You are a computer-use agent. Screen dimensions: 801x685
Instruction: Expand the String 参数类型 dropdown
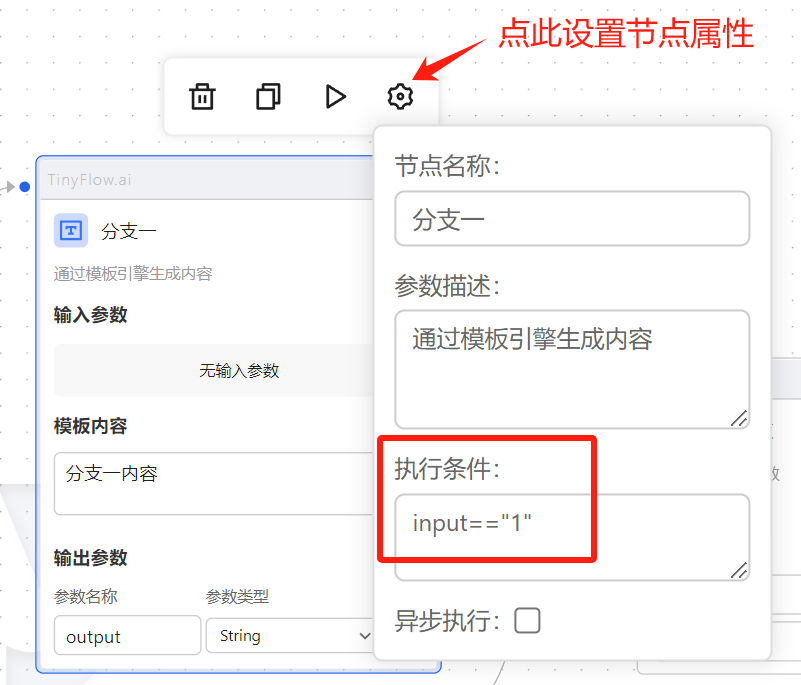pyautogui.click(x=290, y=636)
